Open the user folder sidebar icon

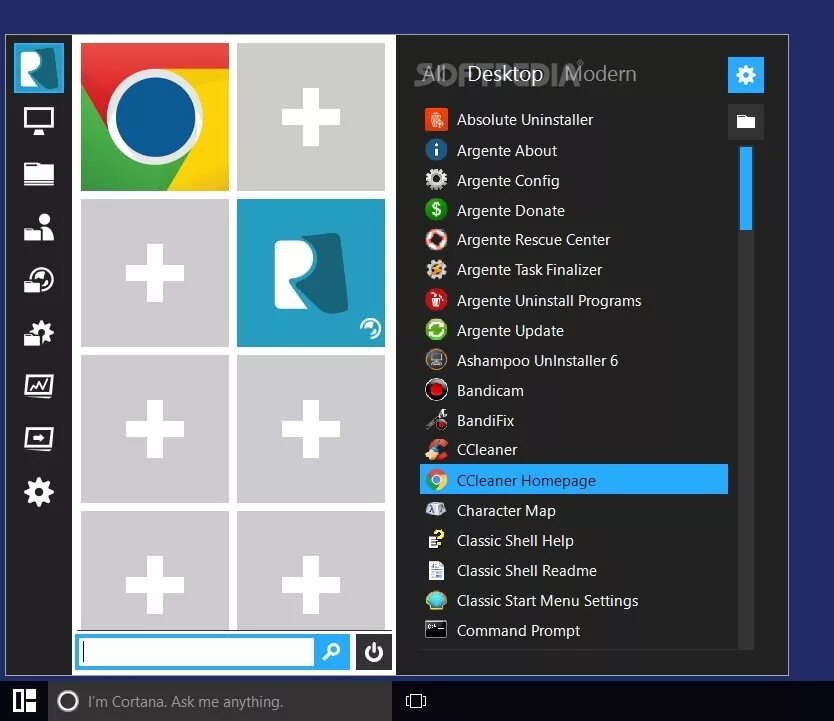[39, 227]
